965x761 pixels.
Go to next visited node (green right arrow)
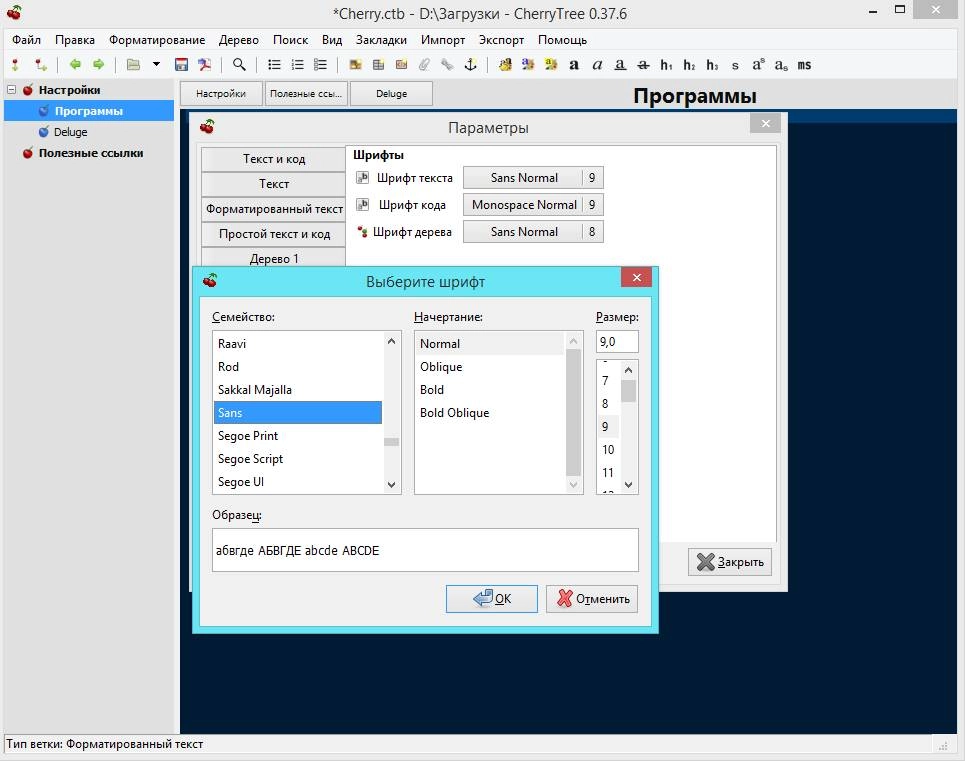[x=98, y=65]
